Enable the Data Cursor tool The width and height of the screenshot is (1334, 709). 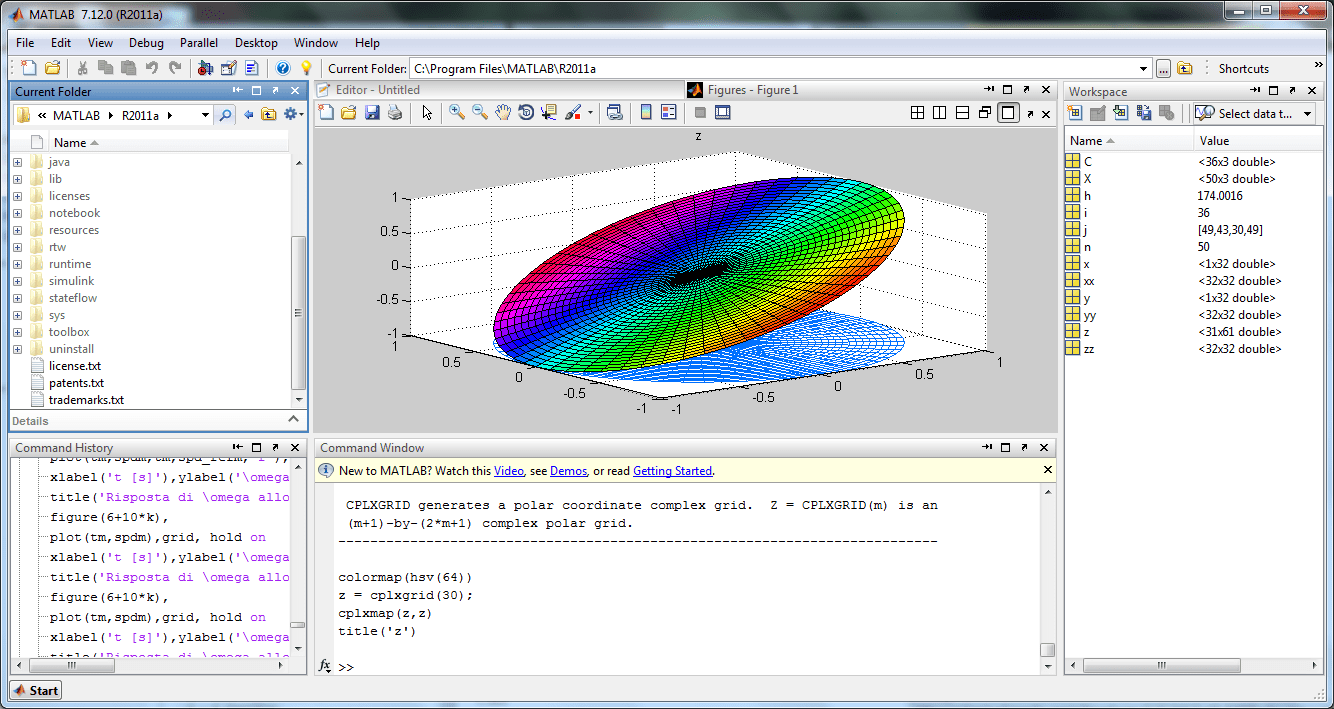click(549, 112)
